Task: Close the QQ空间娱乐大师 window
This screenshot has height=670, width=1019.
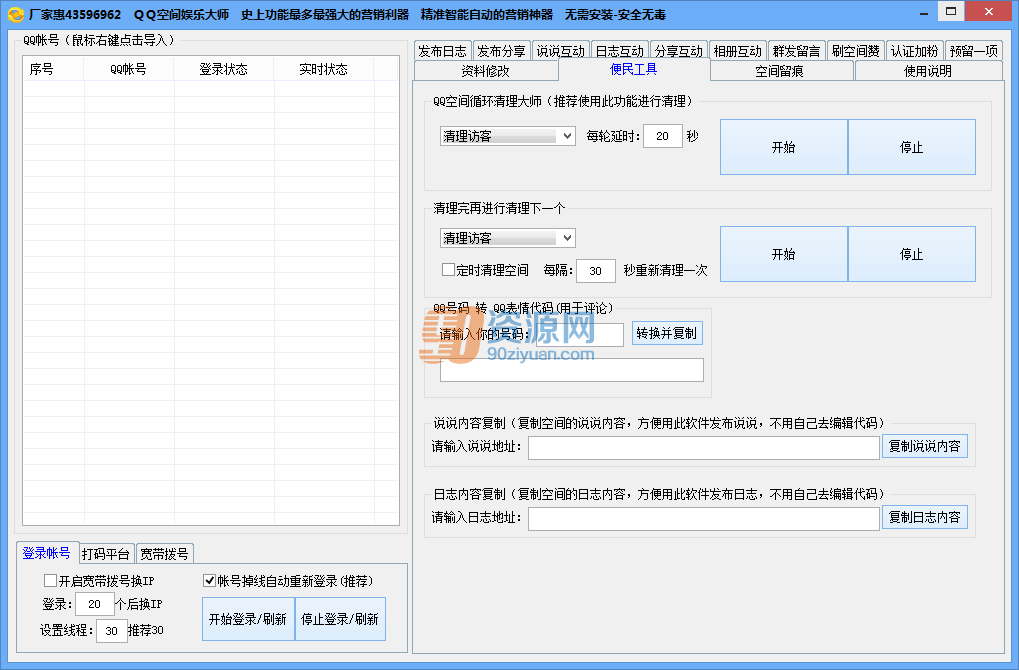Action: [x=988, y=11]
